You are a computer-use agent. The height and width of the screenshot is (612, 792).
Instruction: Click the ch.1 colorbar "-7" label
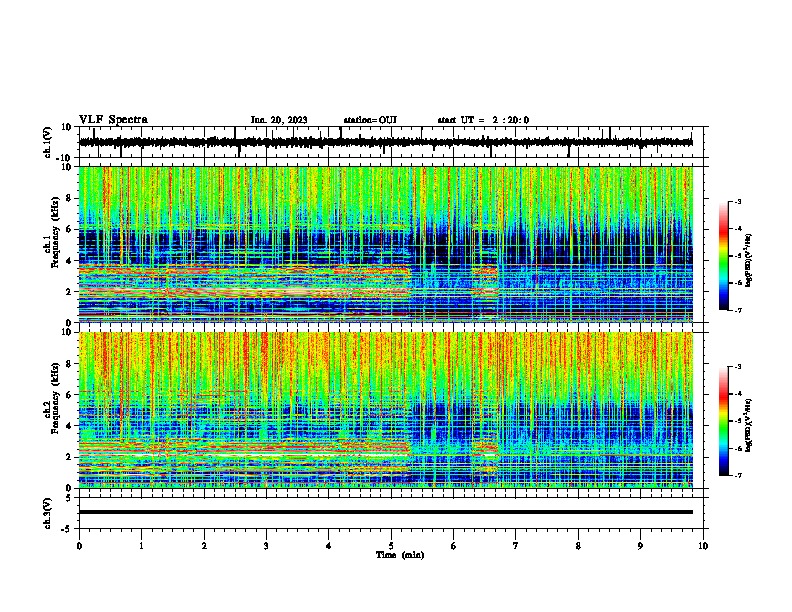click(737, 310)
